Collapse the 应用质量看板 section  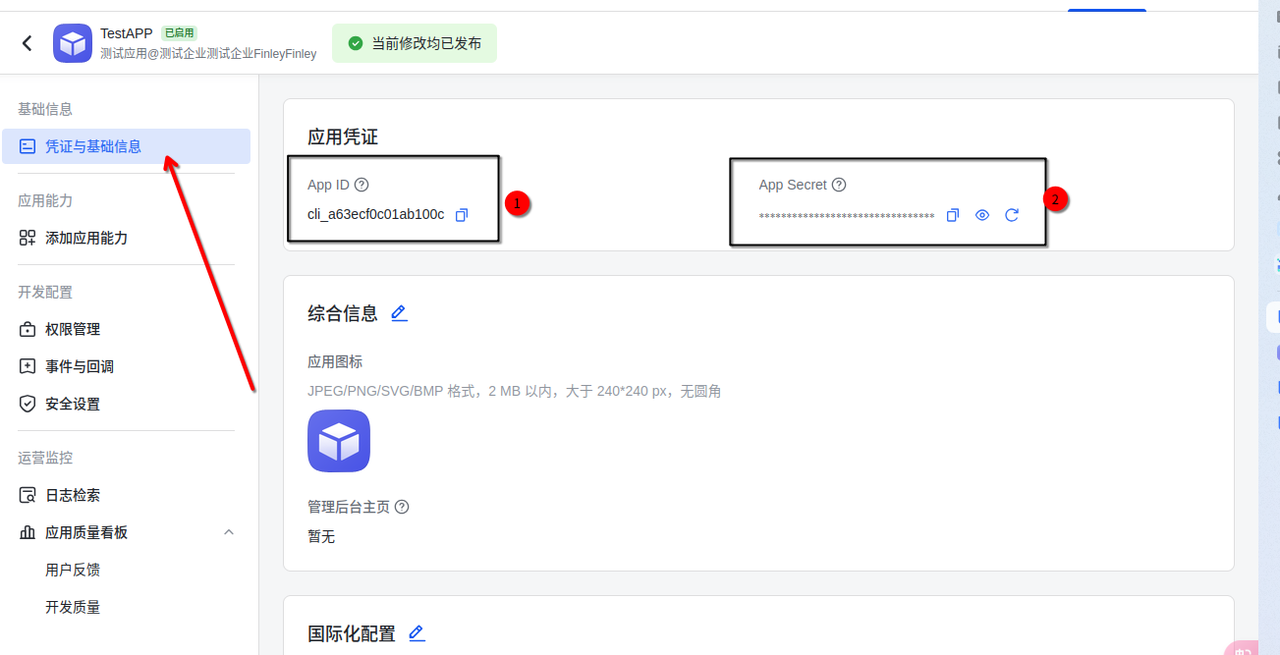coord(229,532)
